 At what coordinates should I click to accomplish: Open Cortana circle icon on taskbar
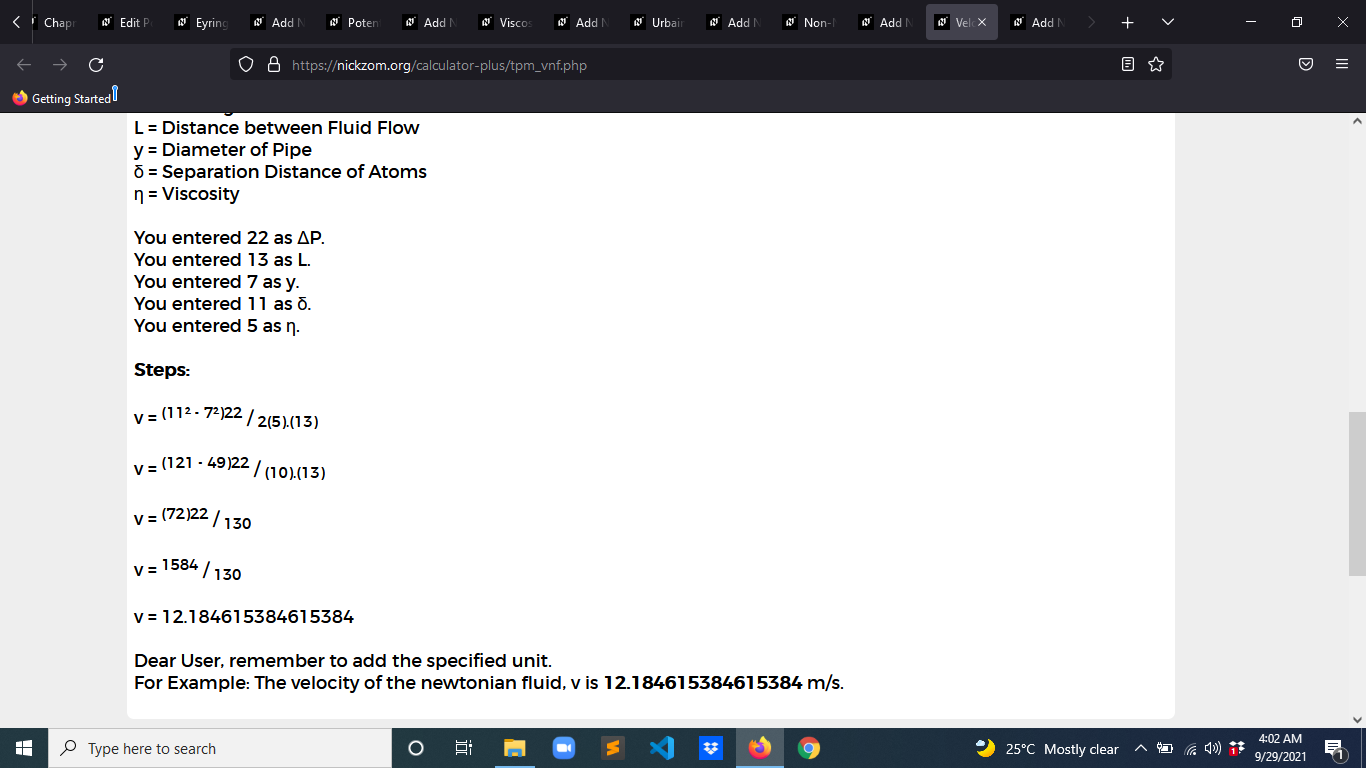coord(416,748)
